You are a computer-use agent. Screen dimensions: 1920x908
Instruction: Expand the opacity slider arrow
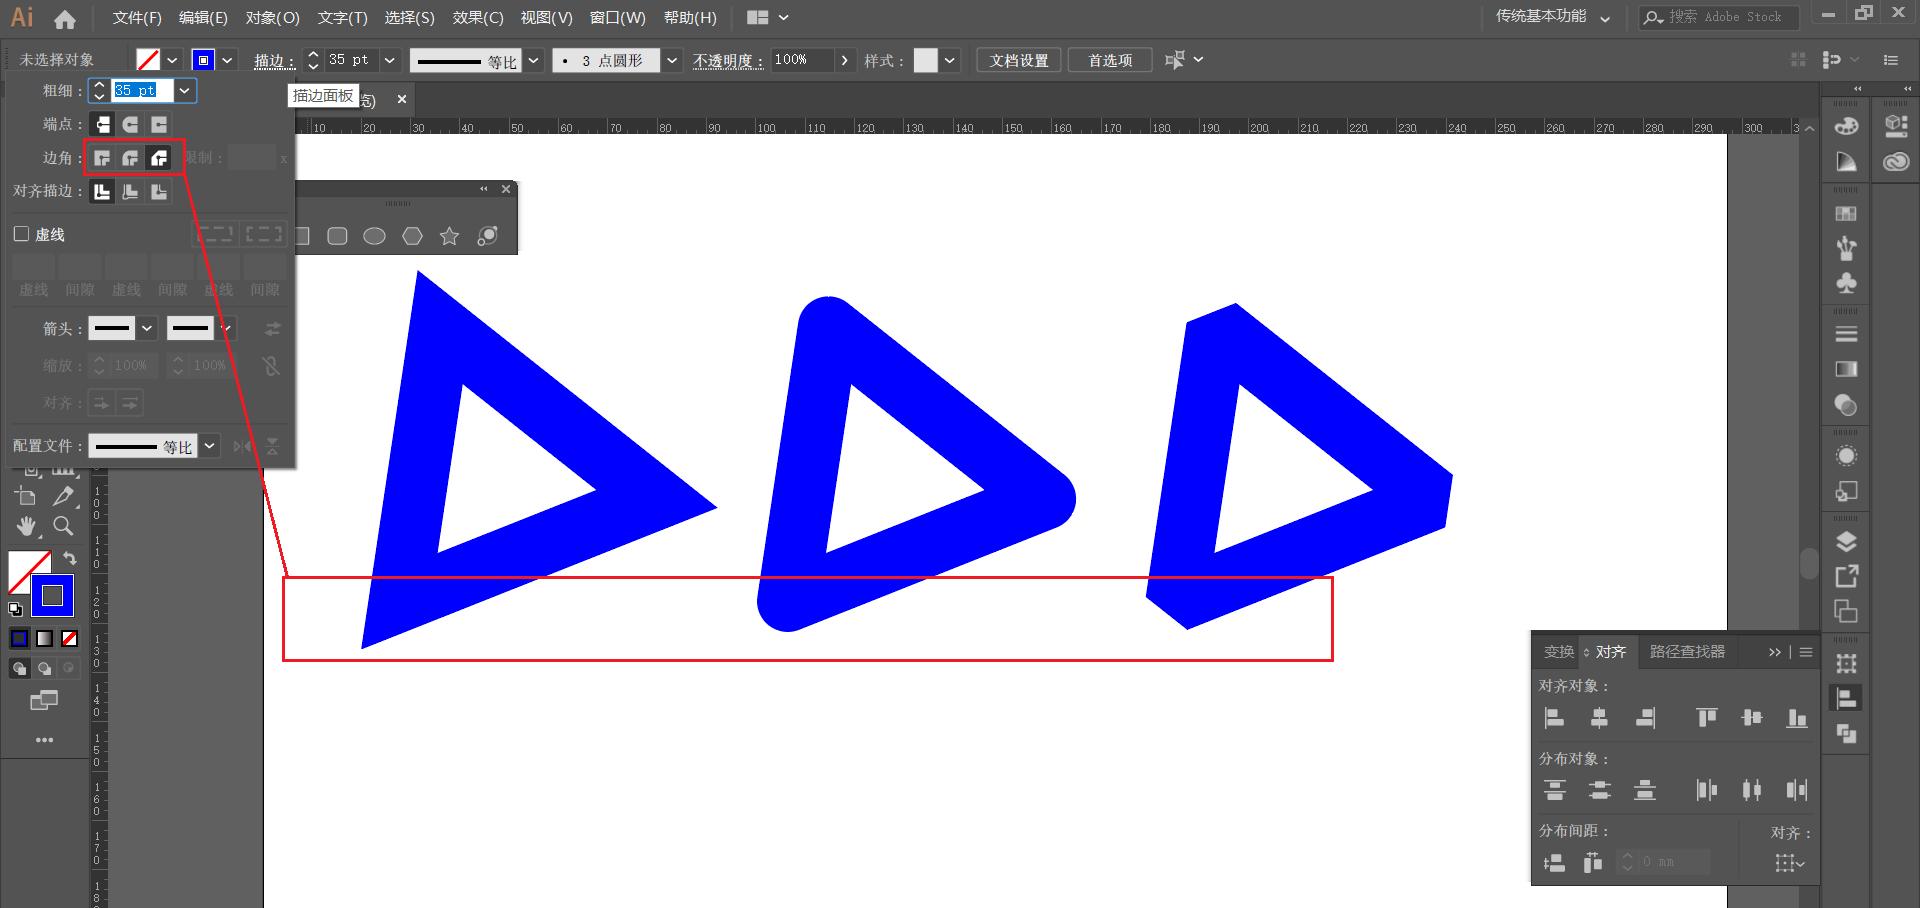point(845,60)
